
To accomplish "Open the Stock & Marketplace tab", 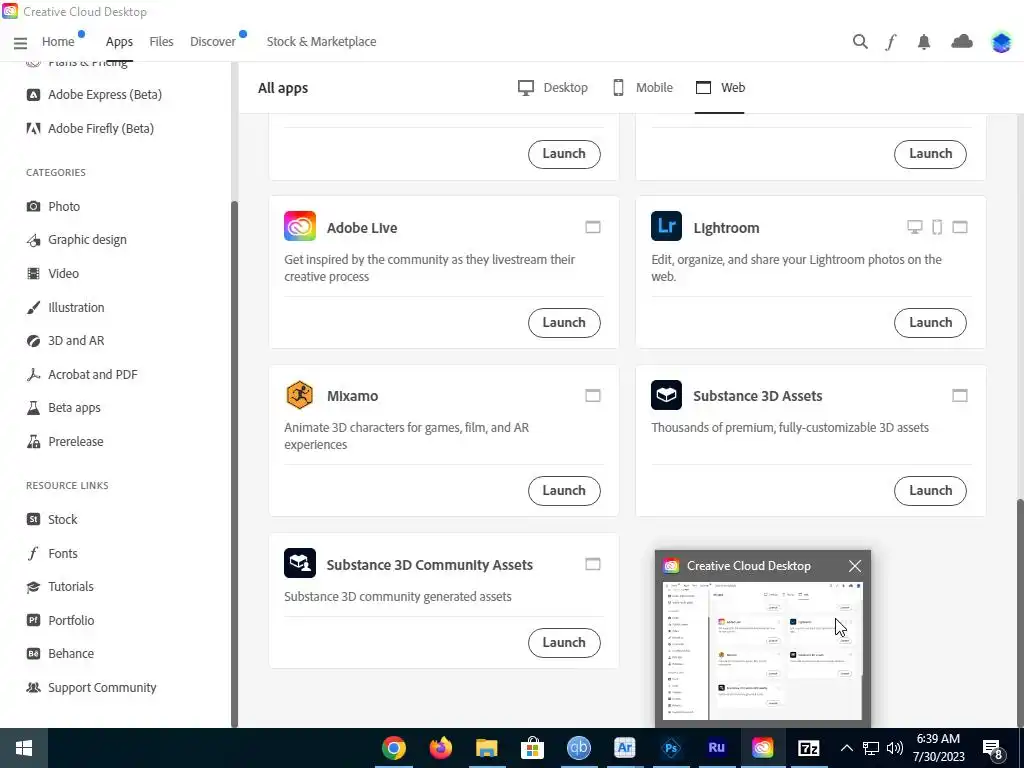I will [321, 42].
